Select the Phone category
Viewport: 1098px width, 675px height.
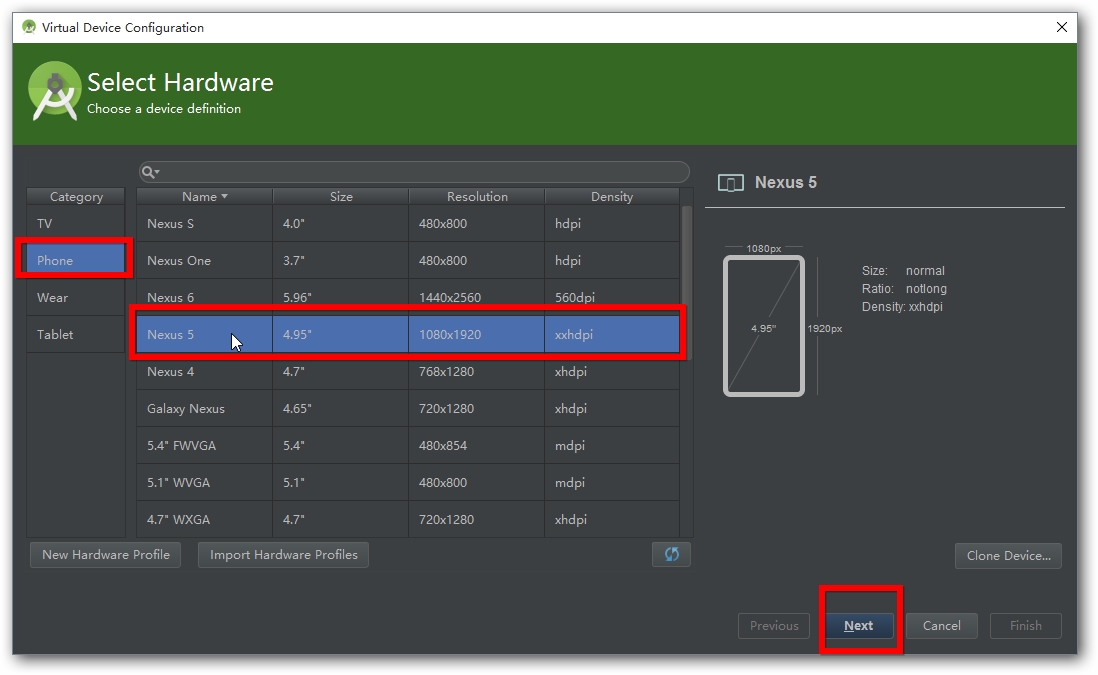76,260
